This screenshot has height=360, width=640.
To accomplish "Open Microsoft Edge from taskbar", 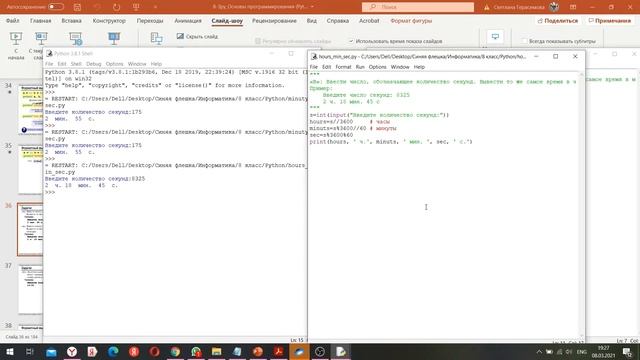I will pos(113,351).
